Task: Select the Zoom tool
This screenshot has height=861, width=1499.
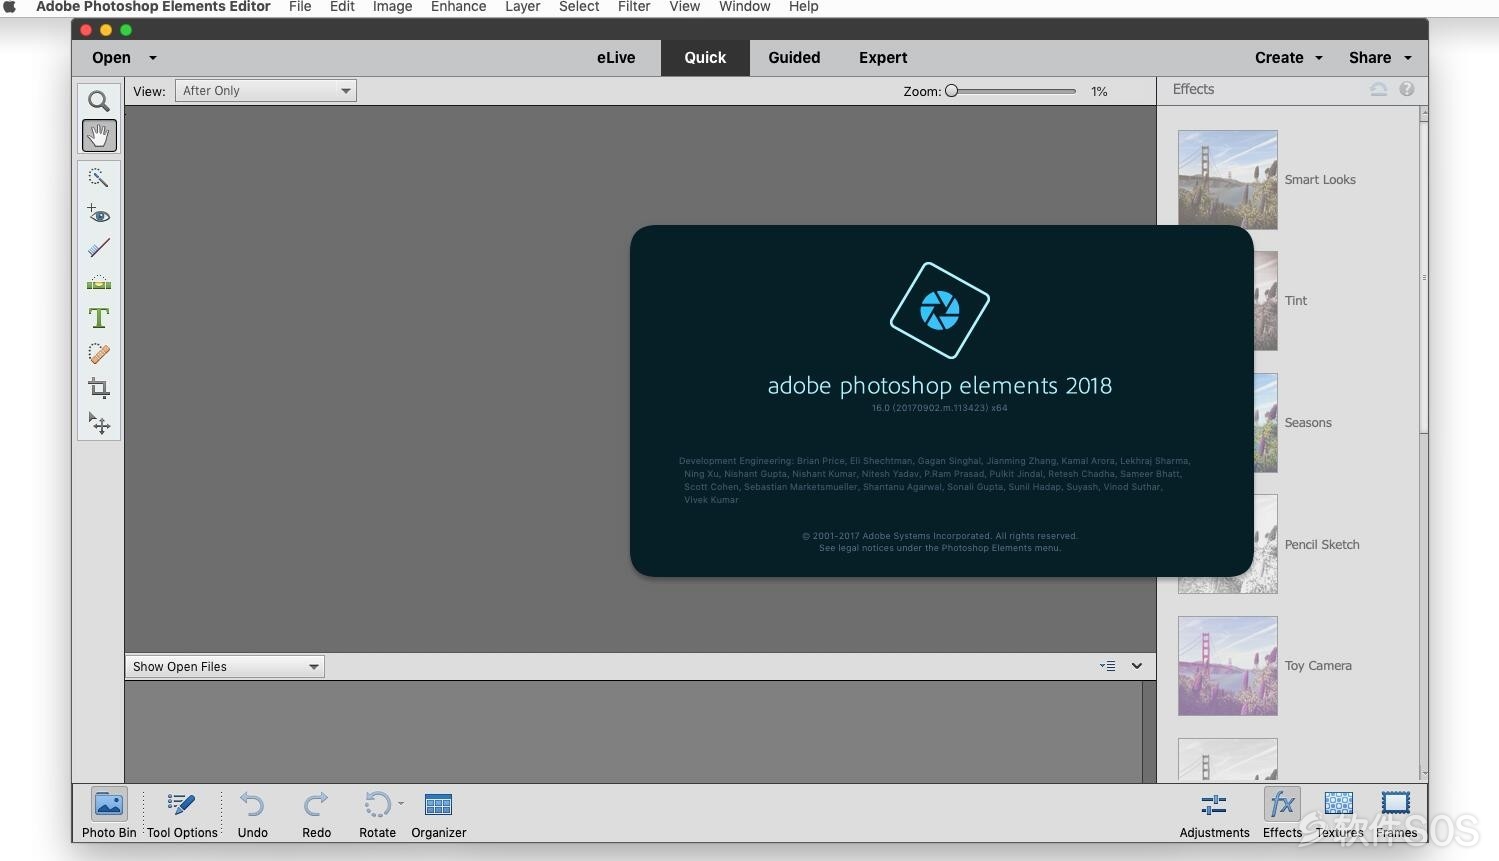Action: coord(98,101)
